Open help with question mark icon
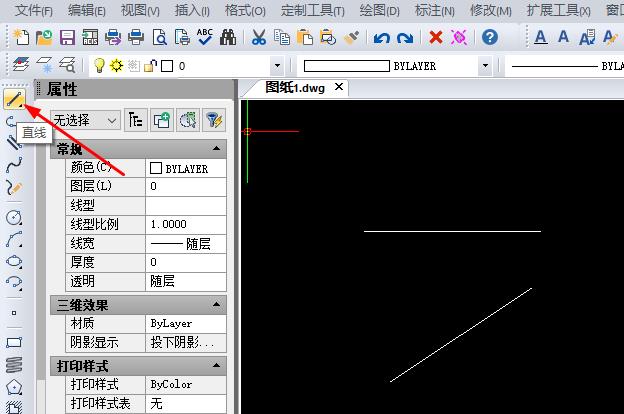The height and width of the screenshot is (414, 624). (x=489, y=37)
